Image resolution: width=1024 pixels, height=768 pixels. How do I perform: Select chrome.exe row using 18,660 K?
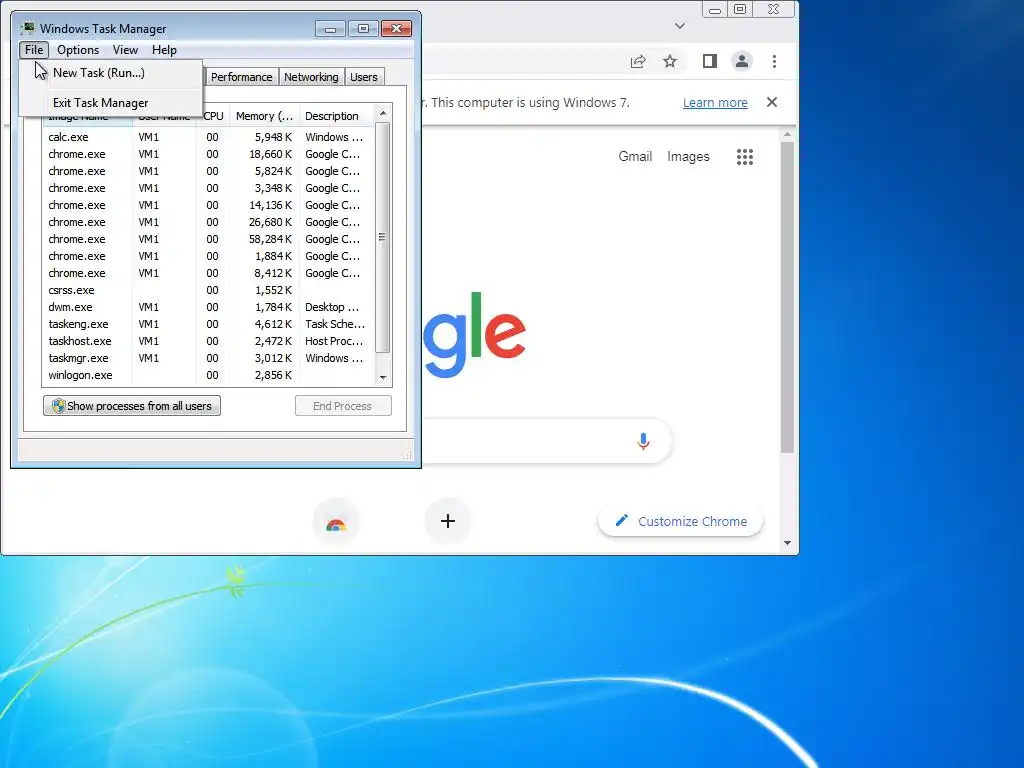click(x=209, y=154)
